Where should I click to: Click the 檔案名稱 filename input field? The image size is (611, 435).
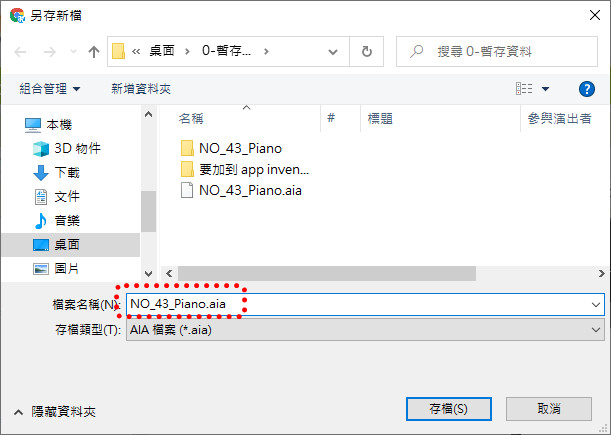[365, 304]
